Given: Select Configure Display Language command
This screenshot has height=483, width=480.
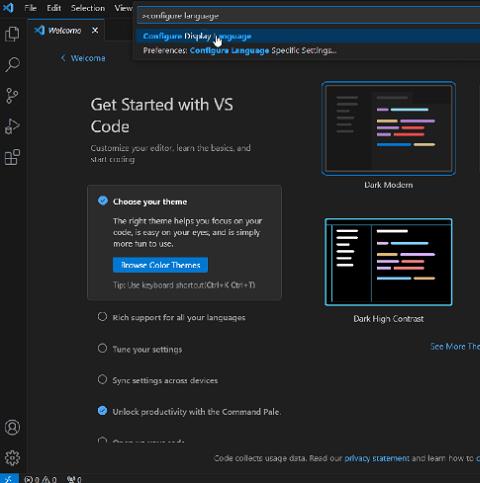Looking at the screenshot, I should (x=307, y=36).
